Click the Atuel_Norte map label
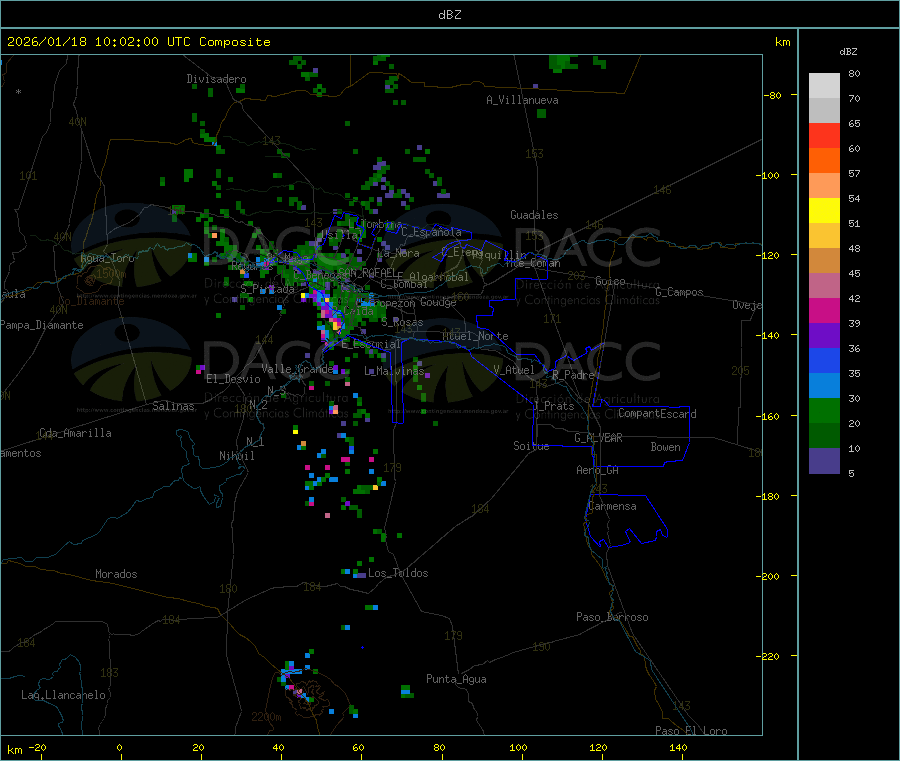Viewport: 900px width, 761px height. tap(475, 336)
